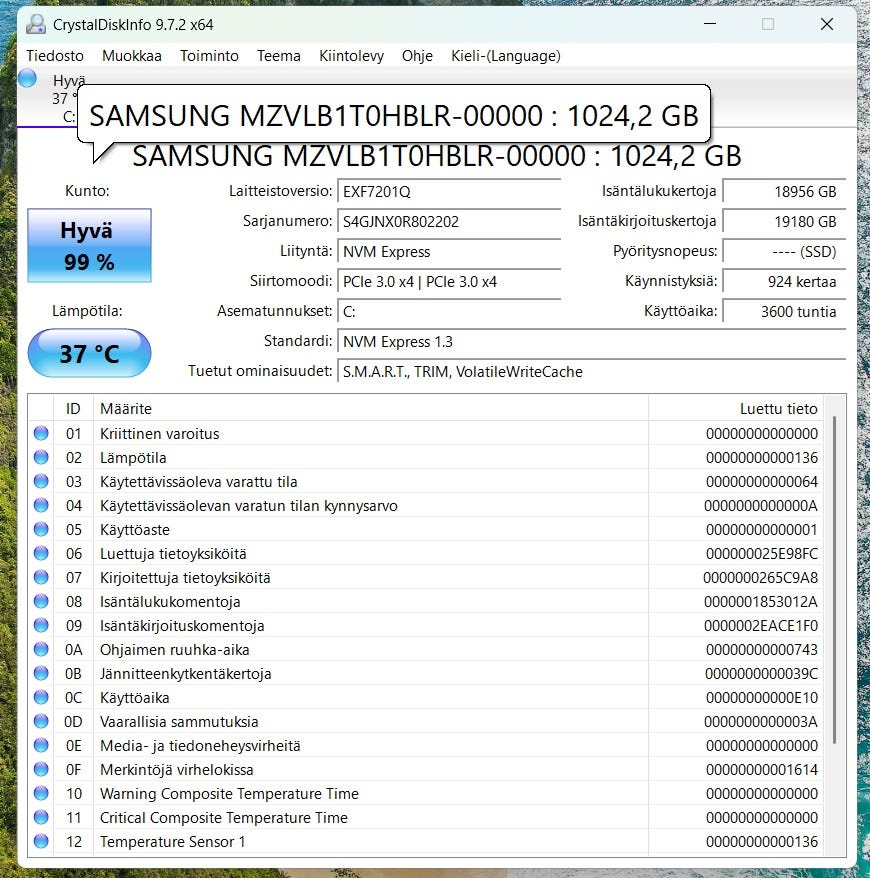Click status orb for Warning Composite Temperature Time
This screenshot has height=878, width=870.
click(x=41, y=793)
